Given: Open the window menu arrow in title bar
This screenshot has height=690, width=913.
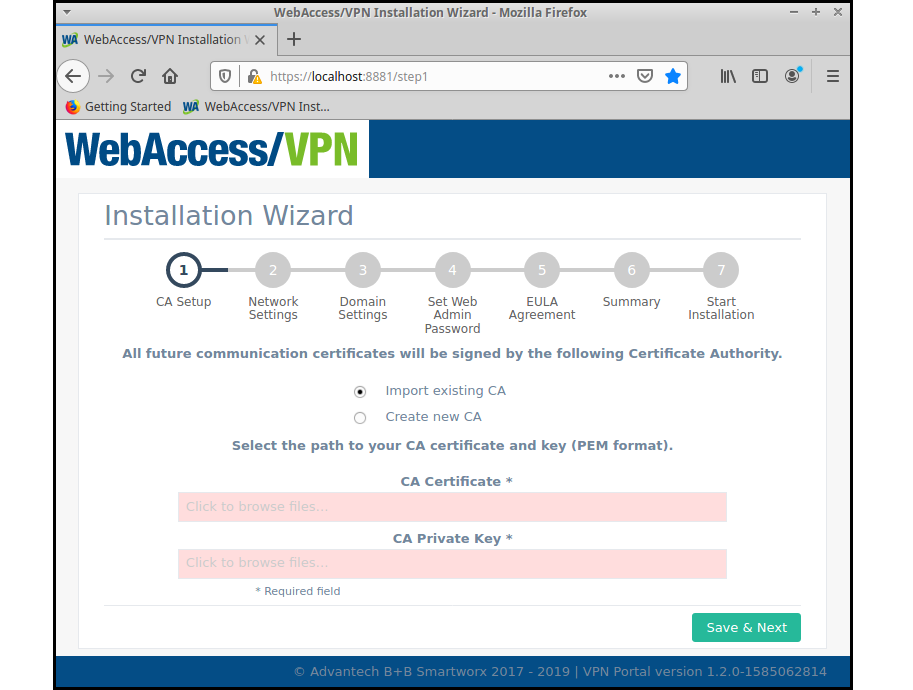Looking at the screenshot, I should click(67, 12).
